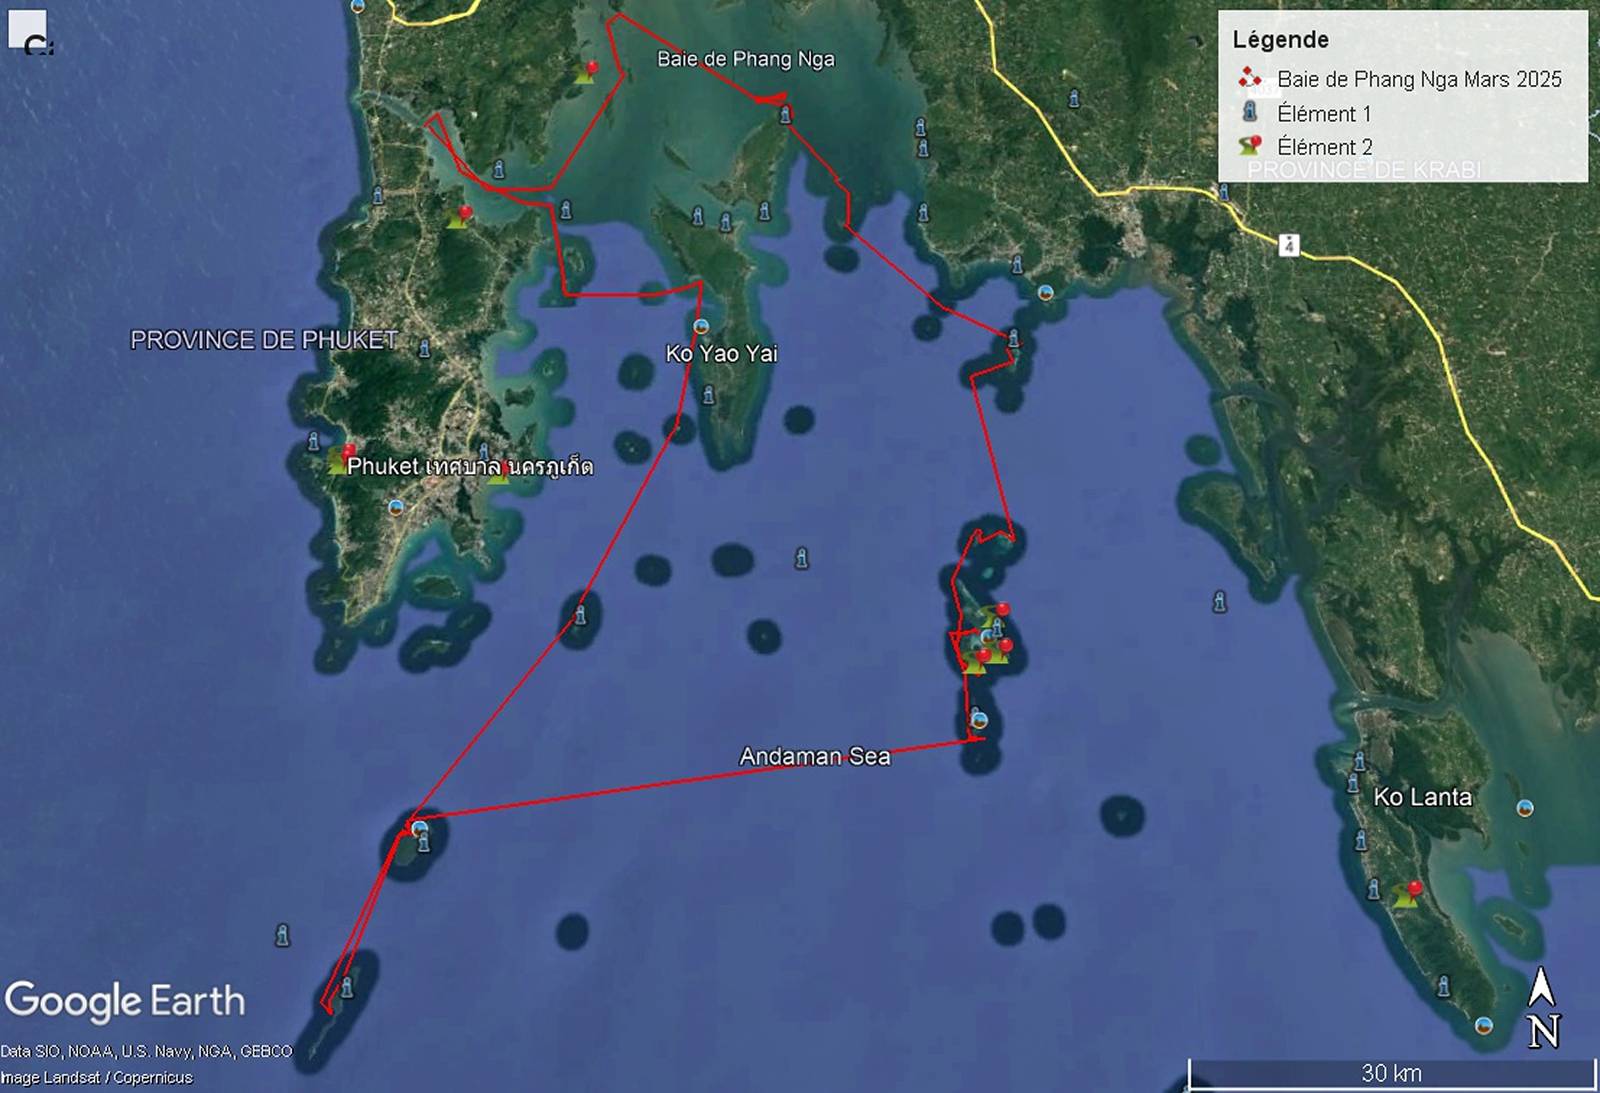Click the blue info marker south of Phuket island
Image resolution: width=1600 pixels, height=1093 pixels.
[x=282, y=935]
